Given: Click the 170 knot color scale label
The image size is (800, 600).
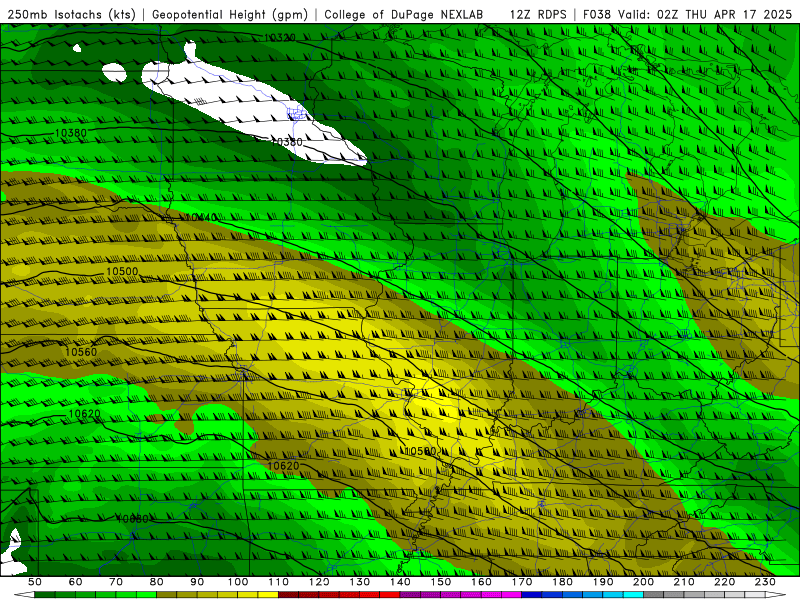Looking at the screenshot, I should 522,582.
